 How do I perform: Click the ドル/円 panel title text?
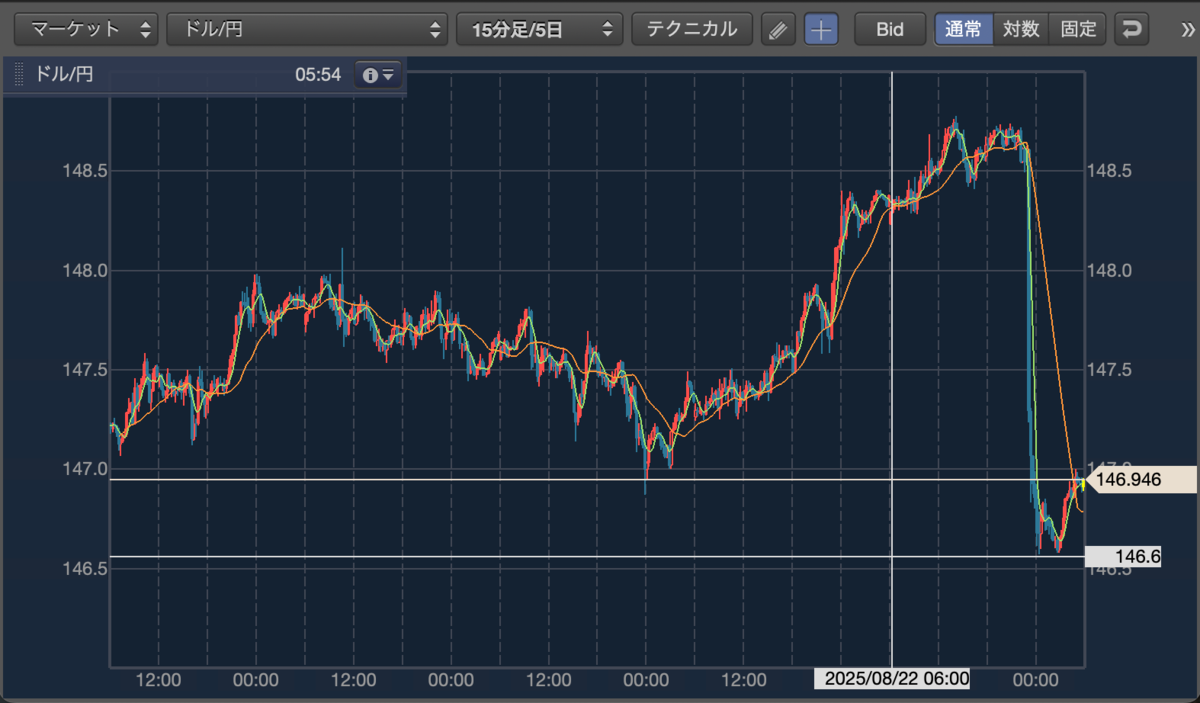[x=64, y=75]
